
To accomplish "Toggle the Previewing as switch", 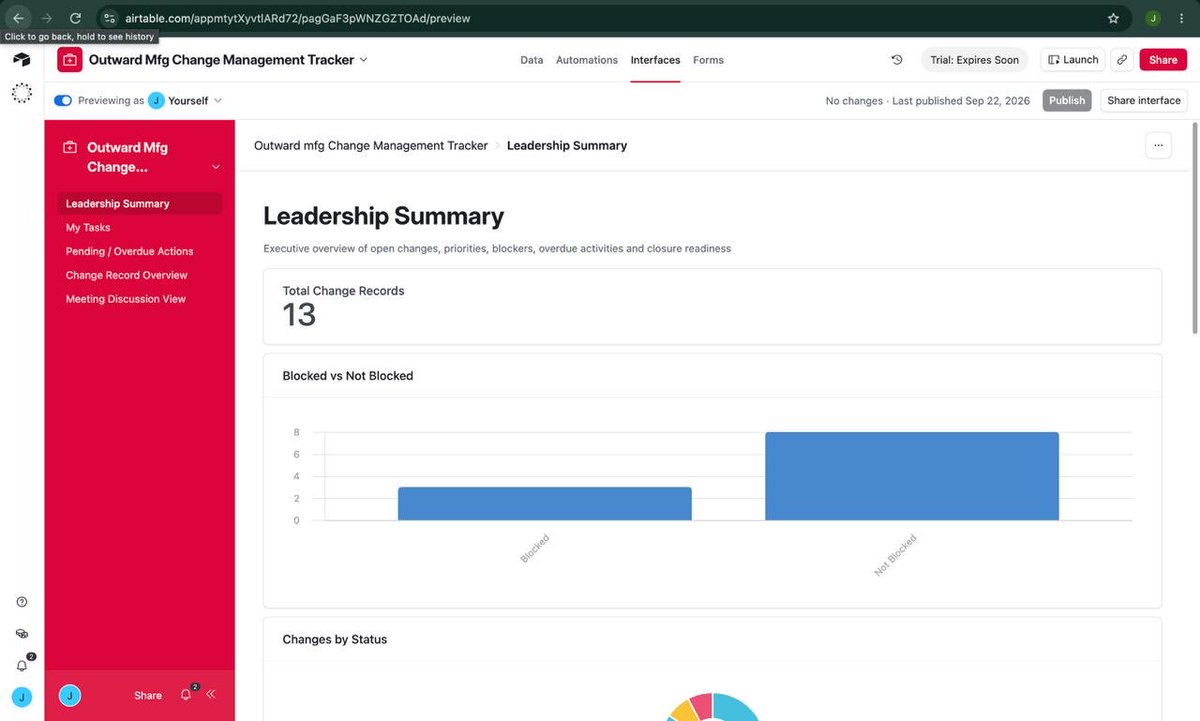I will (63, 100).
